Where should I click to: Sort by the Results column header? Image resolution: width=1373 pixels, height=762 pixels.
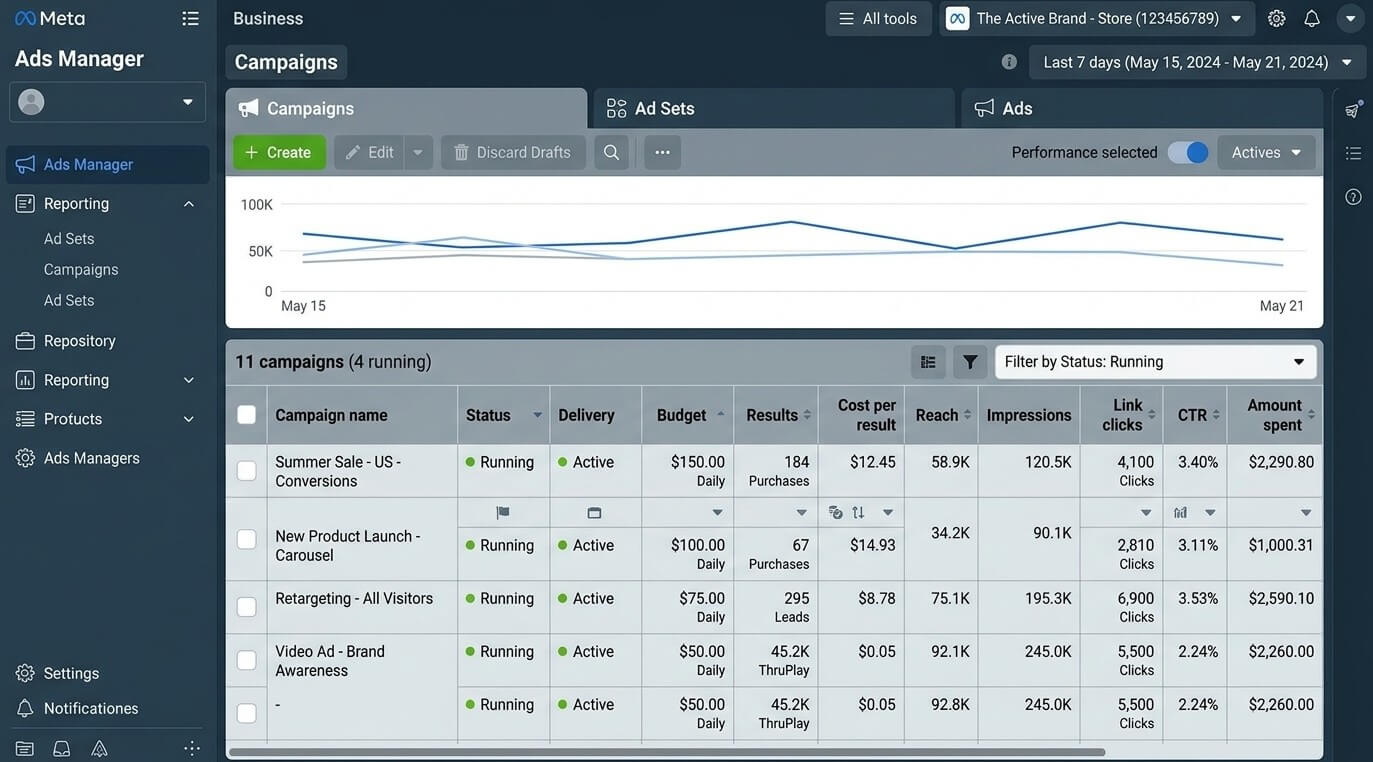[776, 415]
